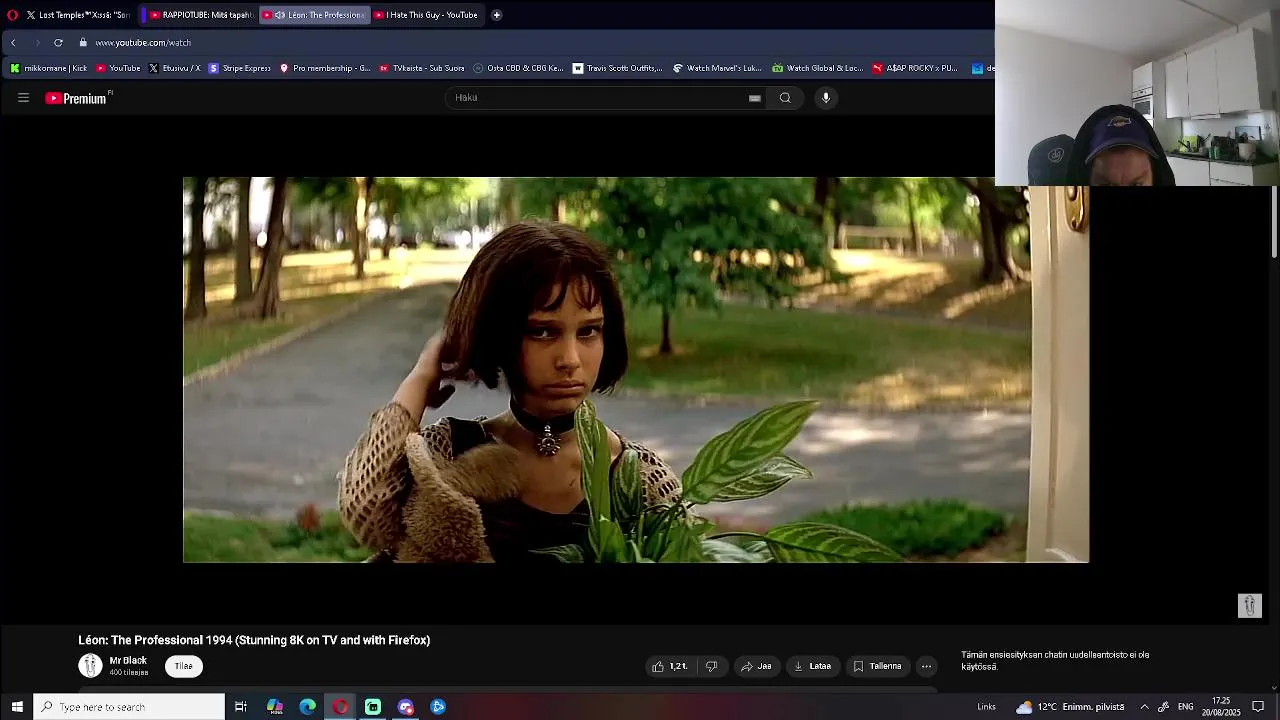Image resolution: width=1280 pixels, height=720 pixels.
Task: Show hidden system tray icons
Action: 1144,707
